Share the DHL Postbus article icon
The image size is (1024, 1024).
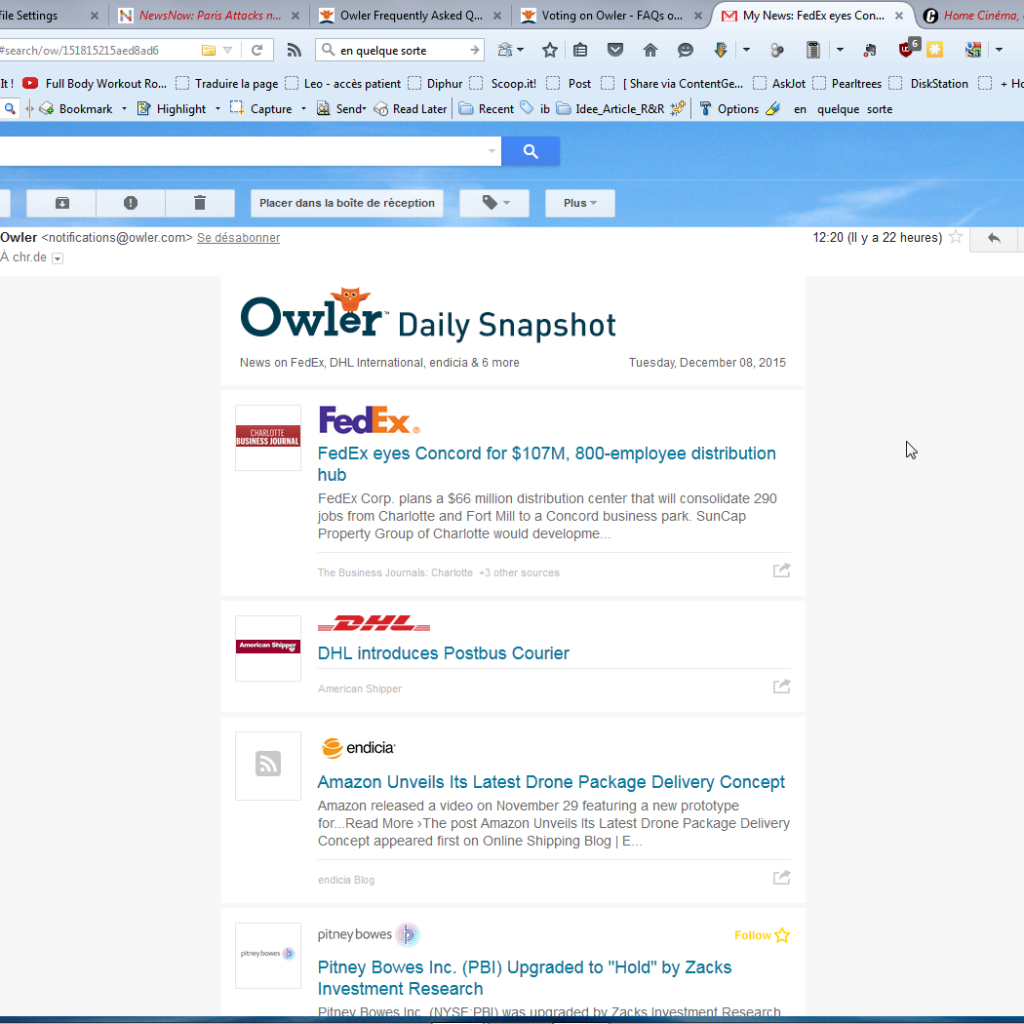[x=781, y=686]
